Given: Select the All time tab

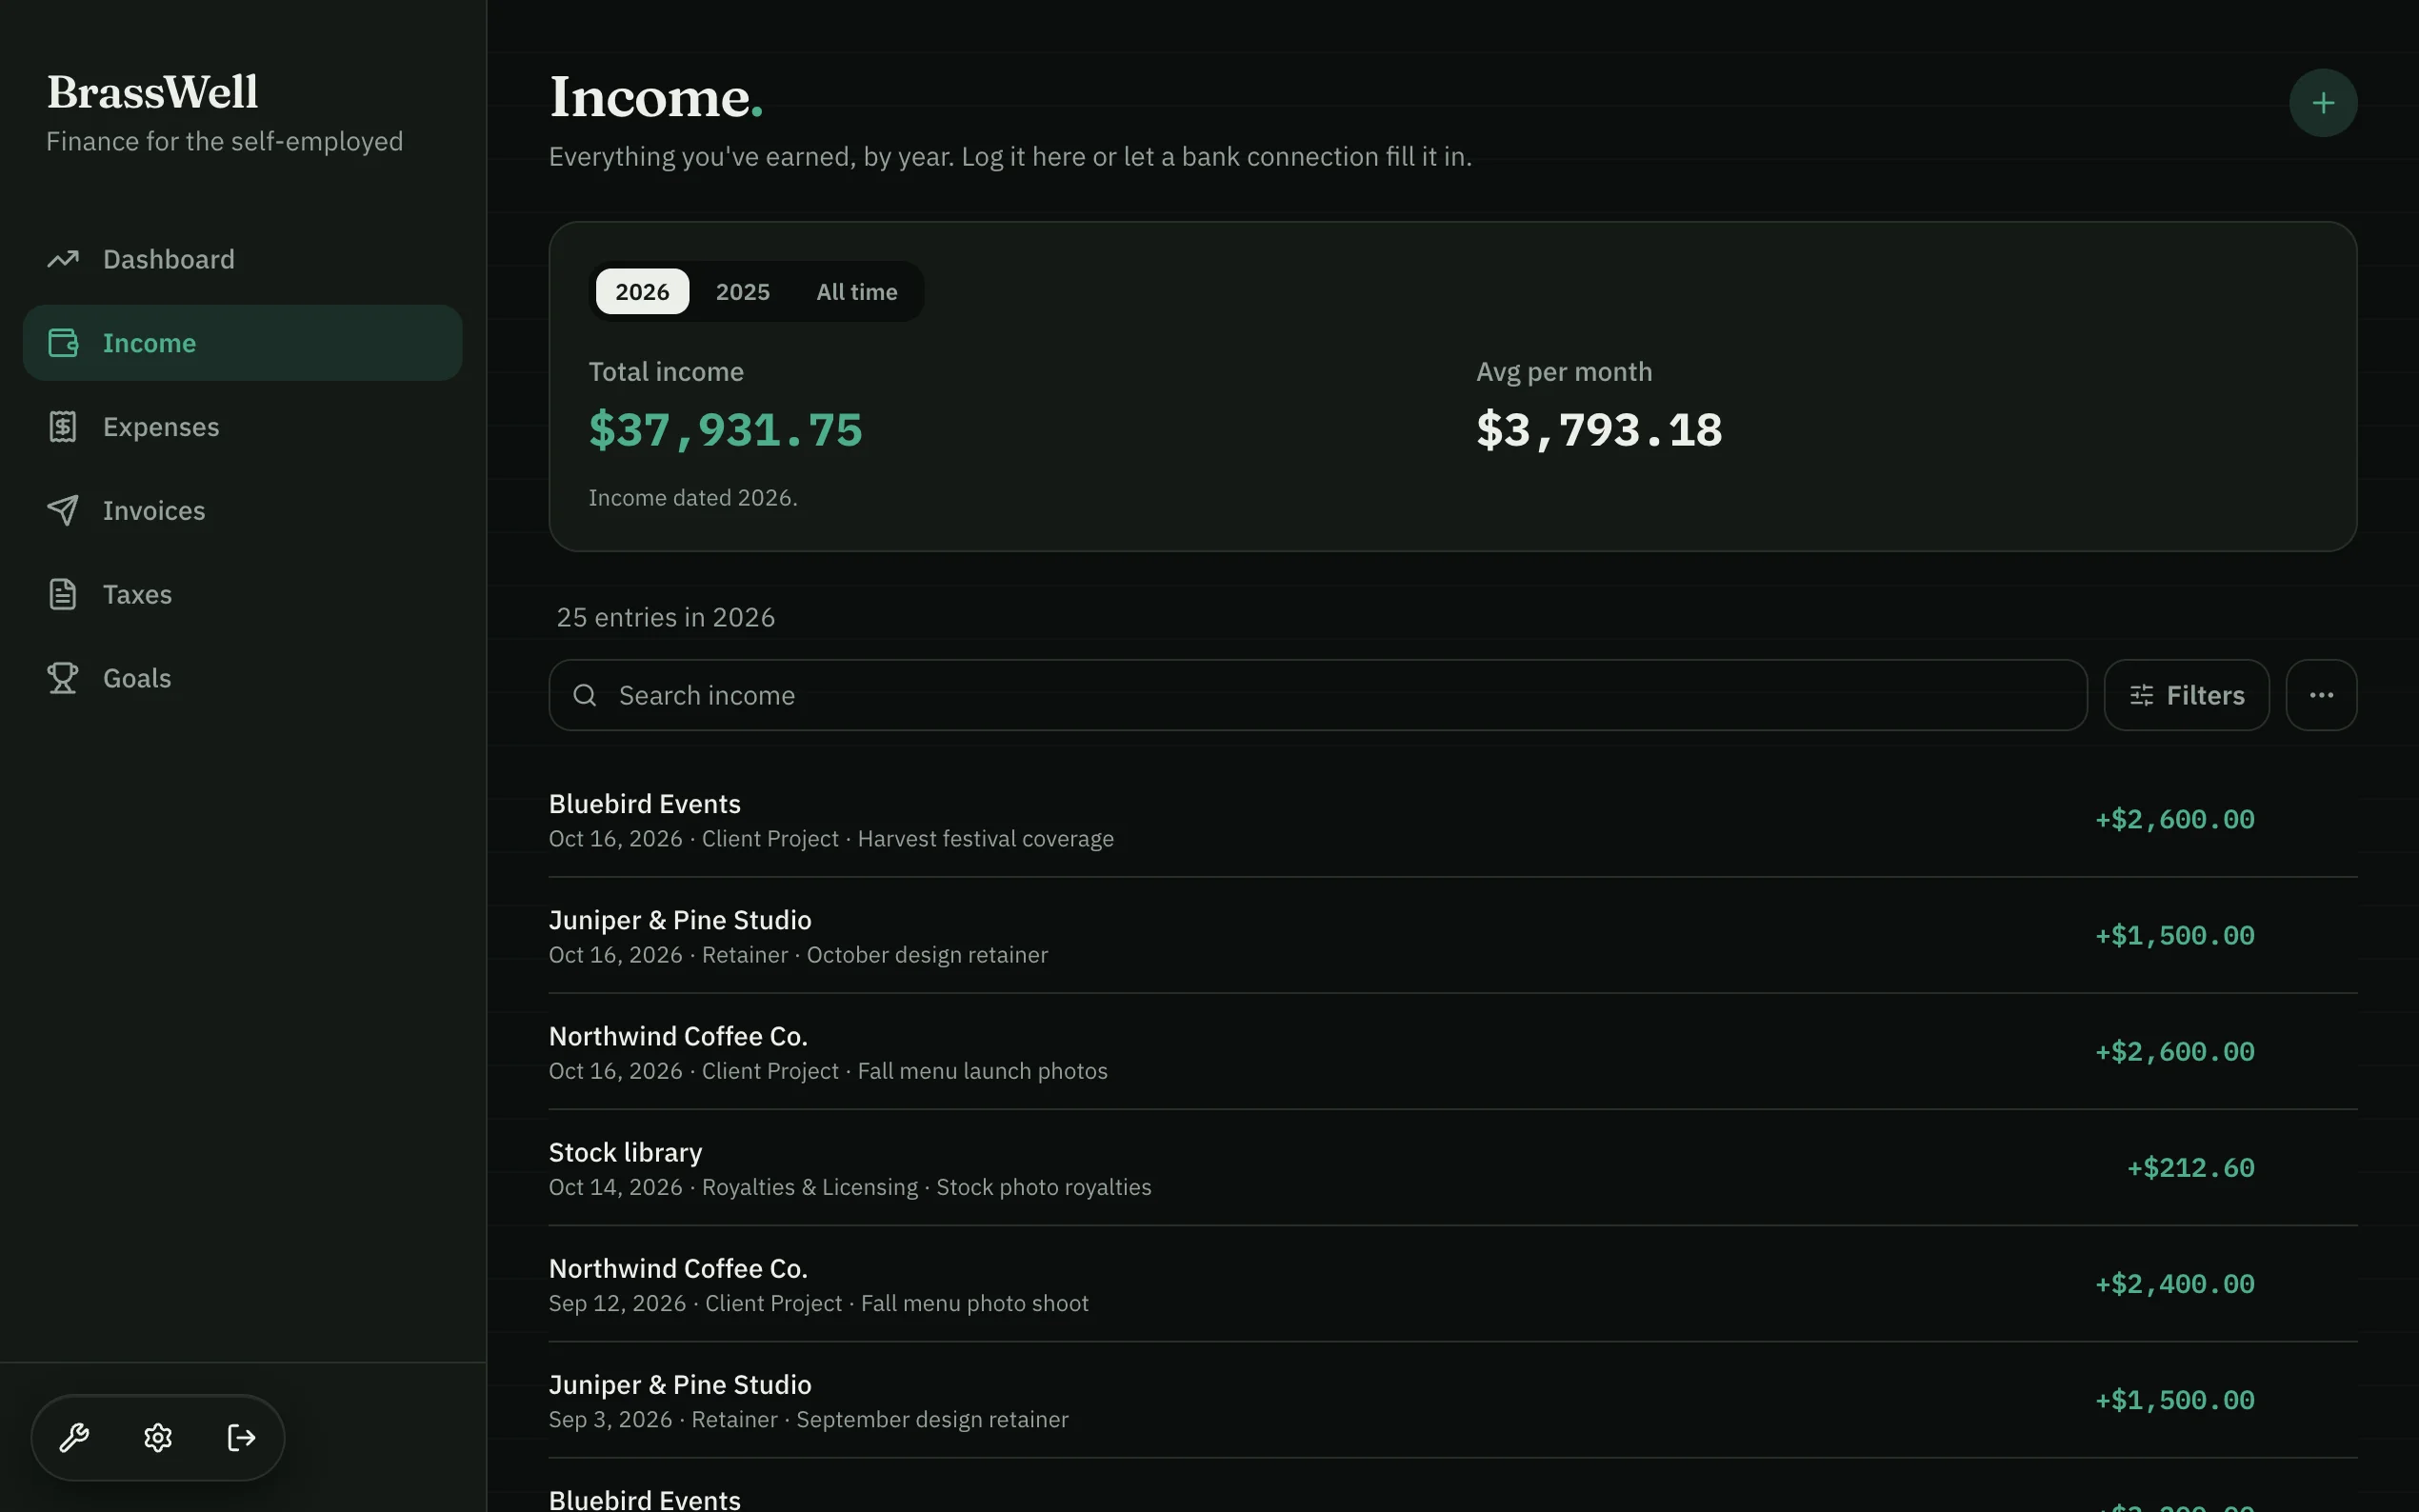Looking at the screenshot, I should (857, 292).
